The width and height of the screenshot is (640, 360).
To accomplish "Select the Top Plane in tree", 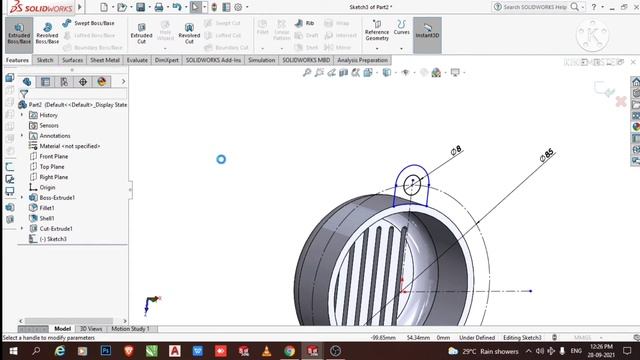I will point(47,167).
